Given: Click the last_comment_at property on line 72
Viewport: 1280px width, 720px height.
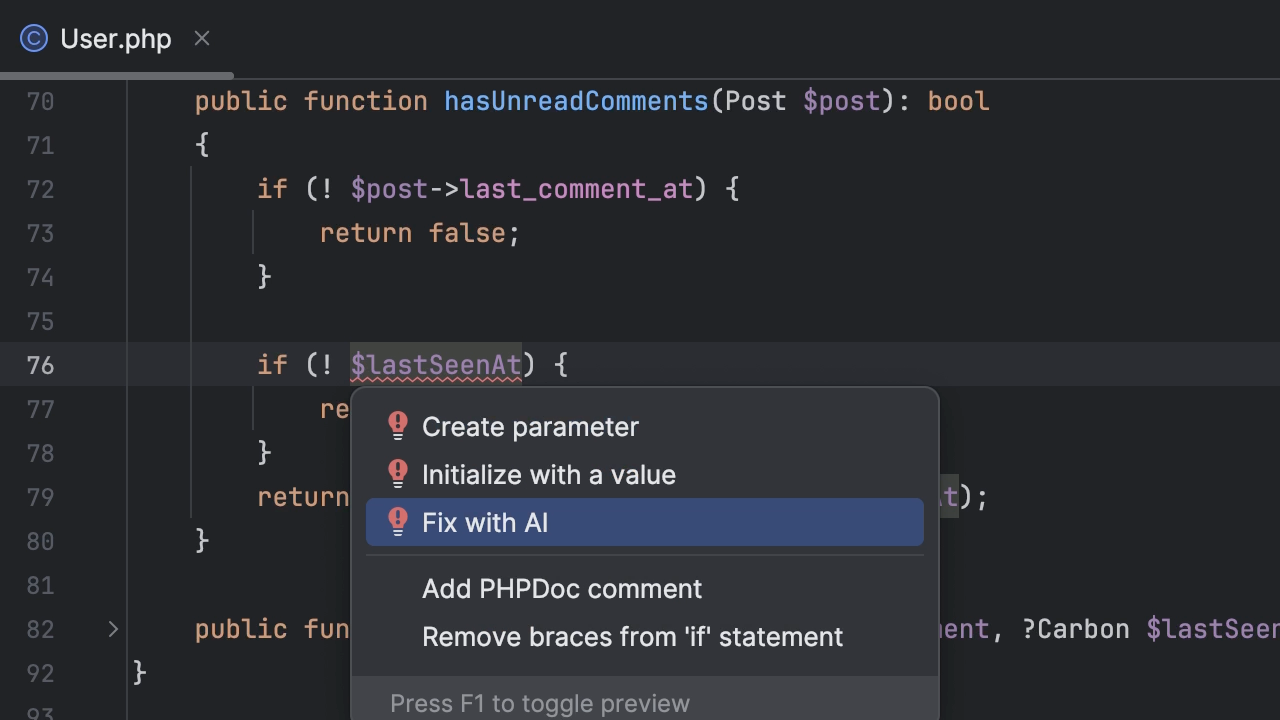Looking at the screenshot, I should (x=577, y=189).
